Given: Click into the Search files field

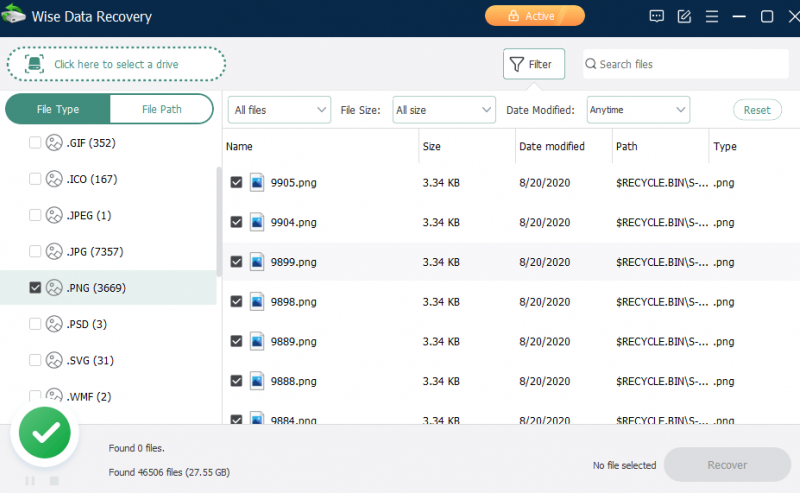Looking at the screenshot, I should [686, 64].
